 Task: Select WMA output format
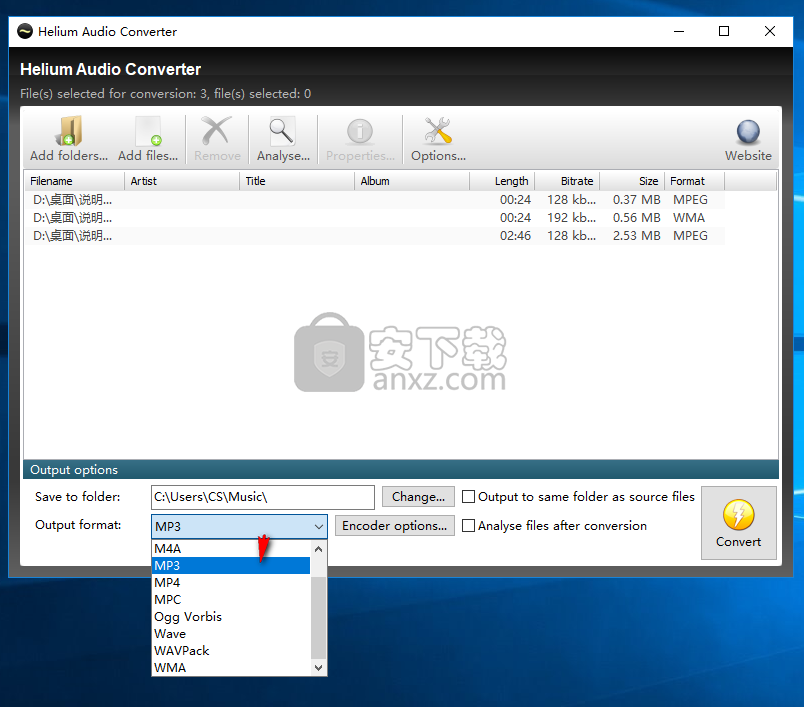click(231, 668)
